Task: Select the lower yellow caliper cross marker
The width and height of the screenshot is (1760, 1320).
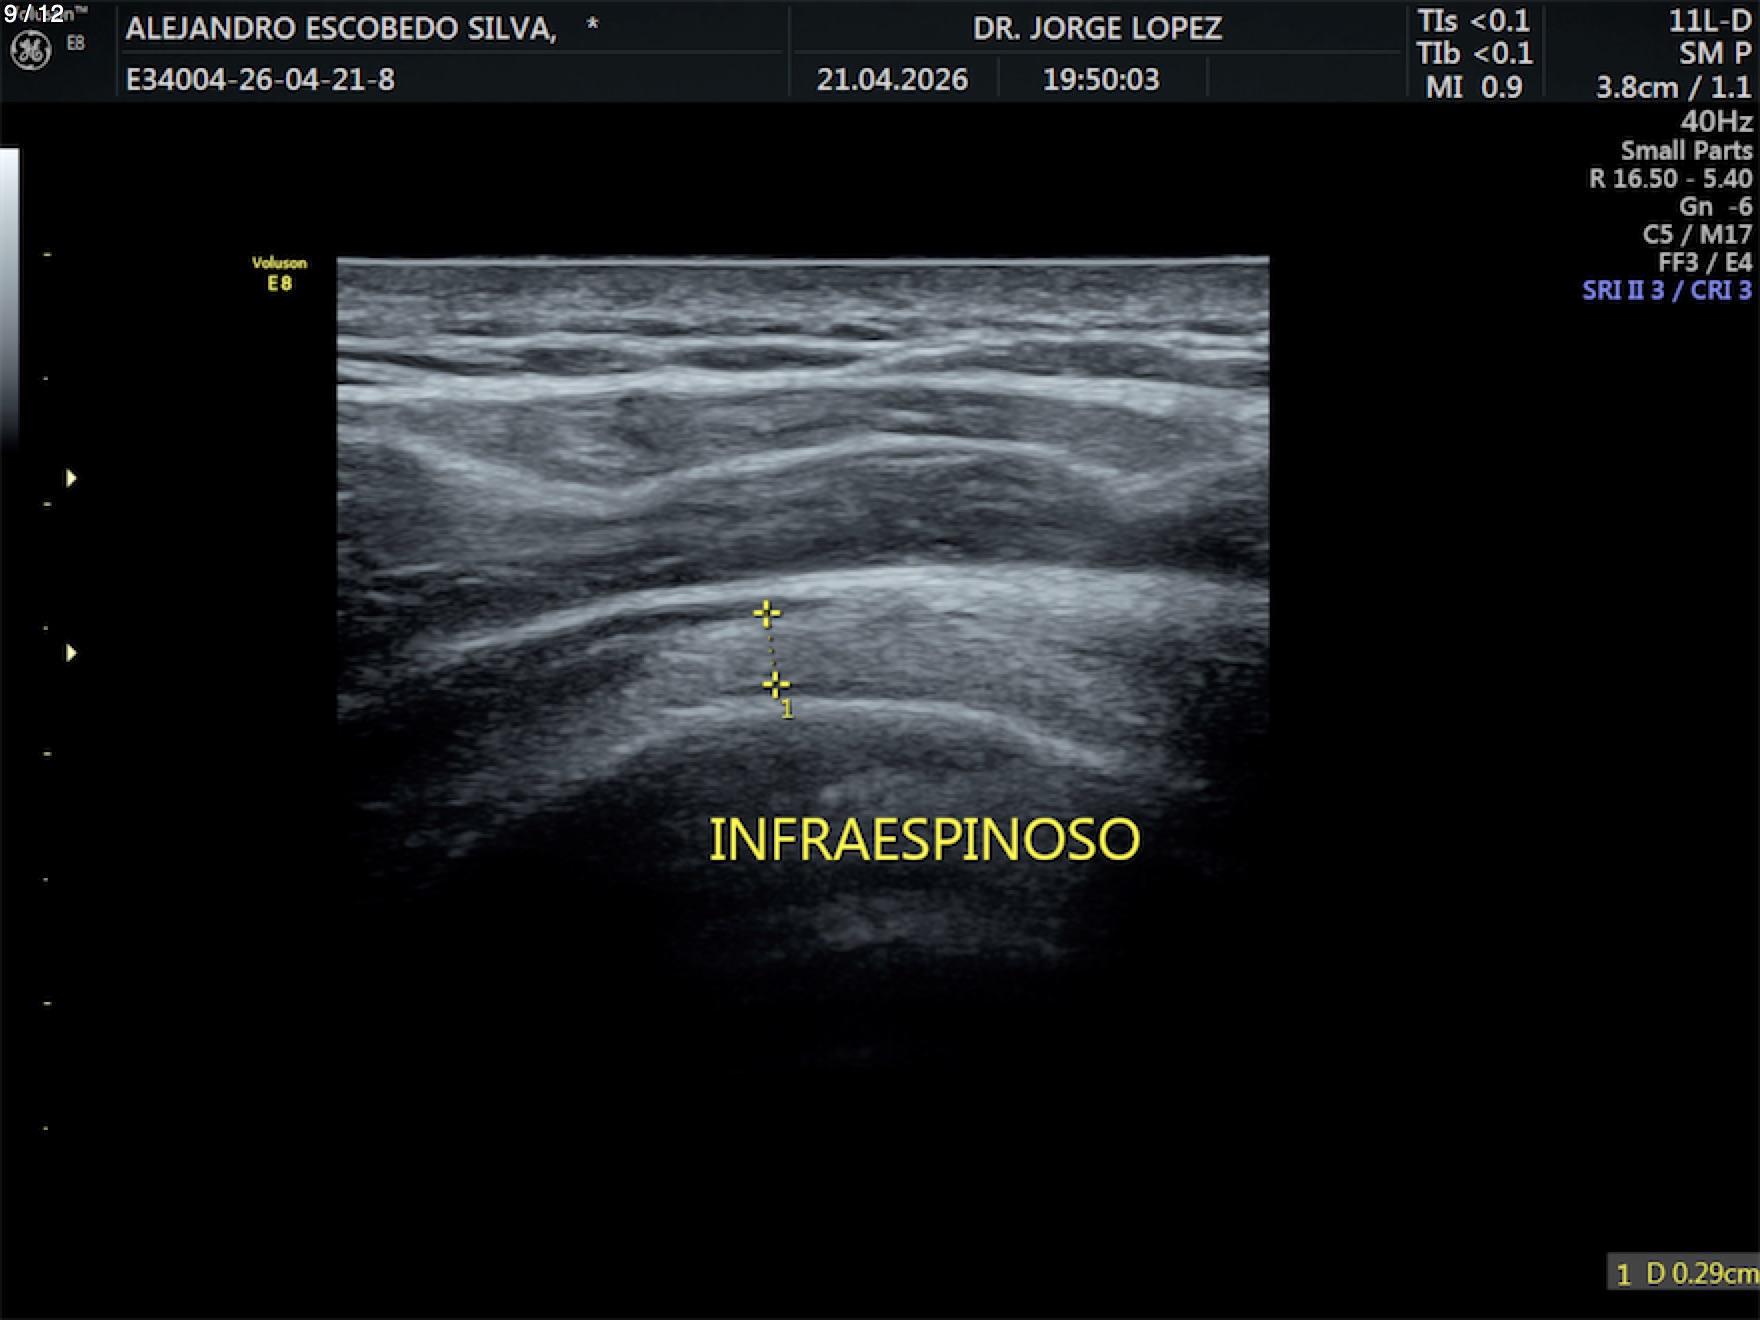Action: [x=776, y=685]
